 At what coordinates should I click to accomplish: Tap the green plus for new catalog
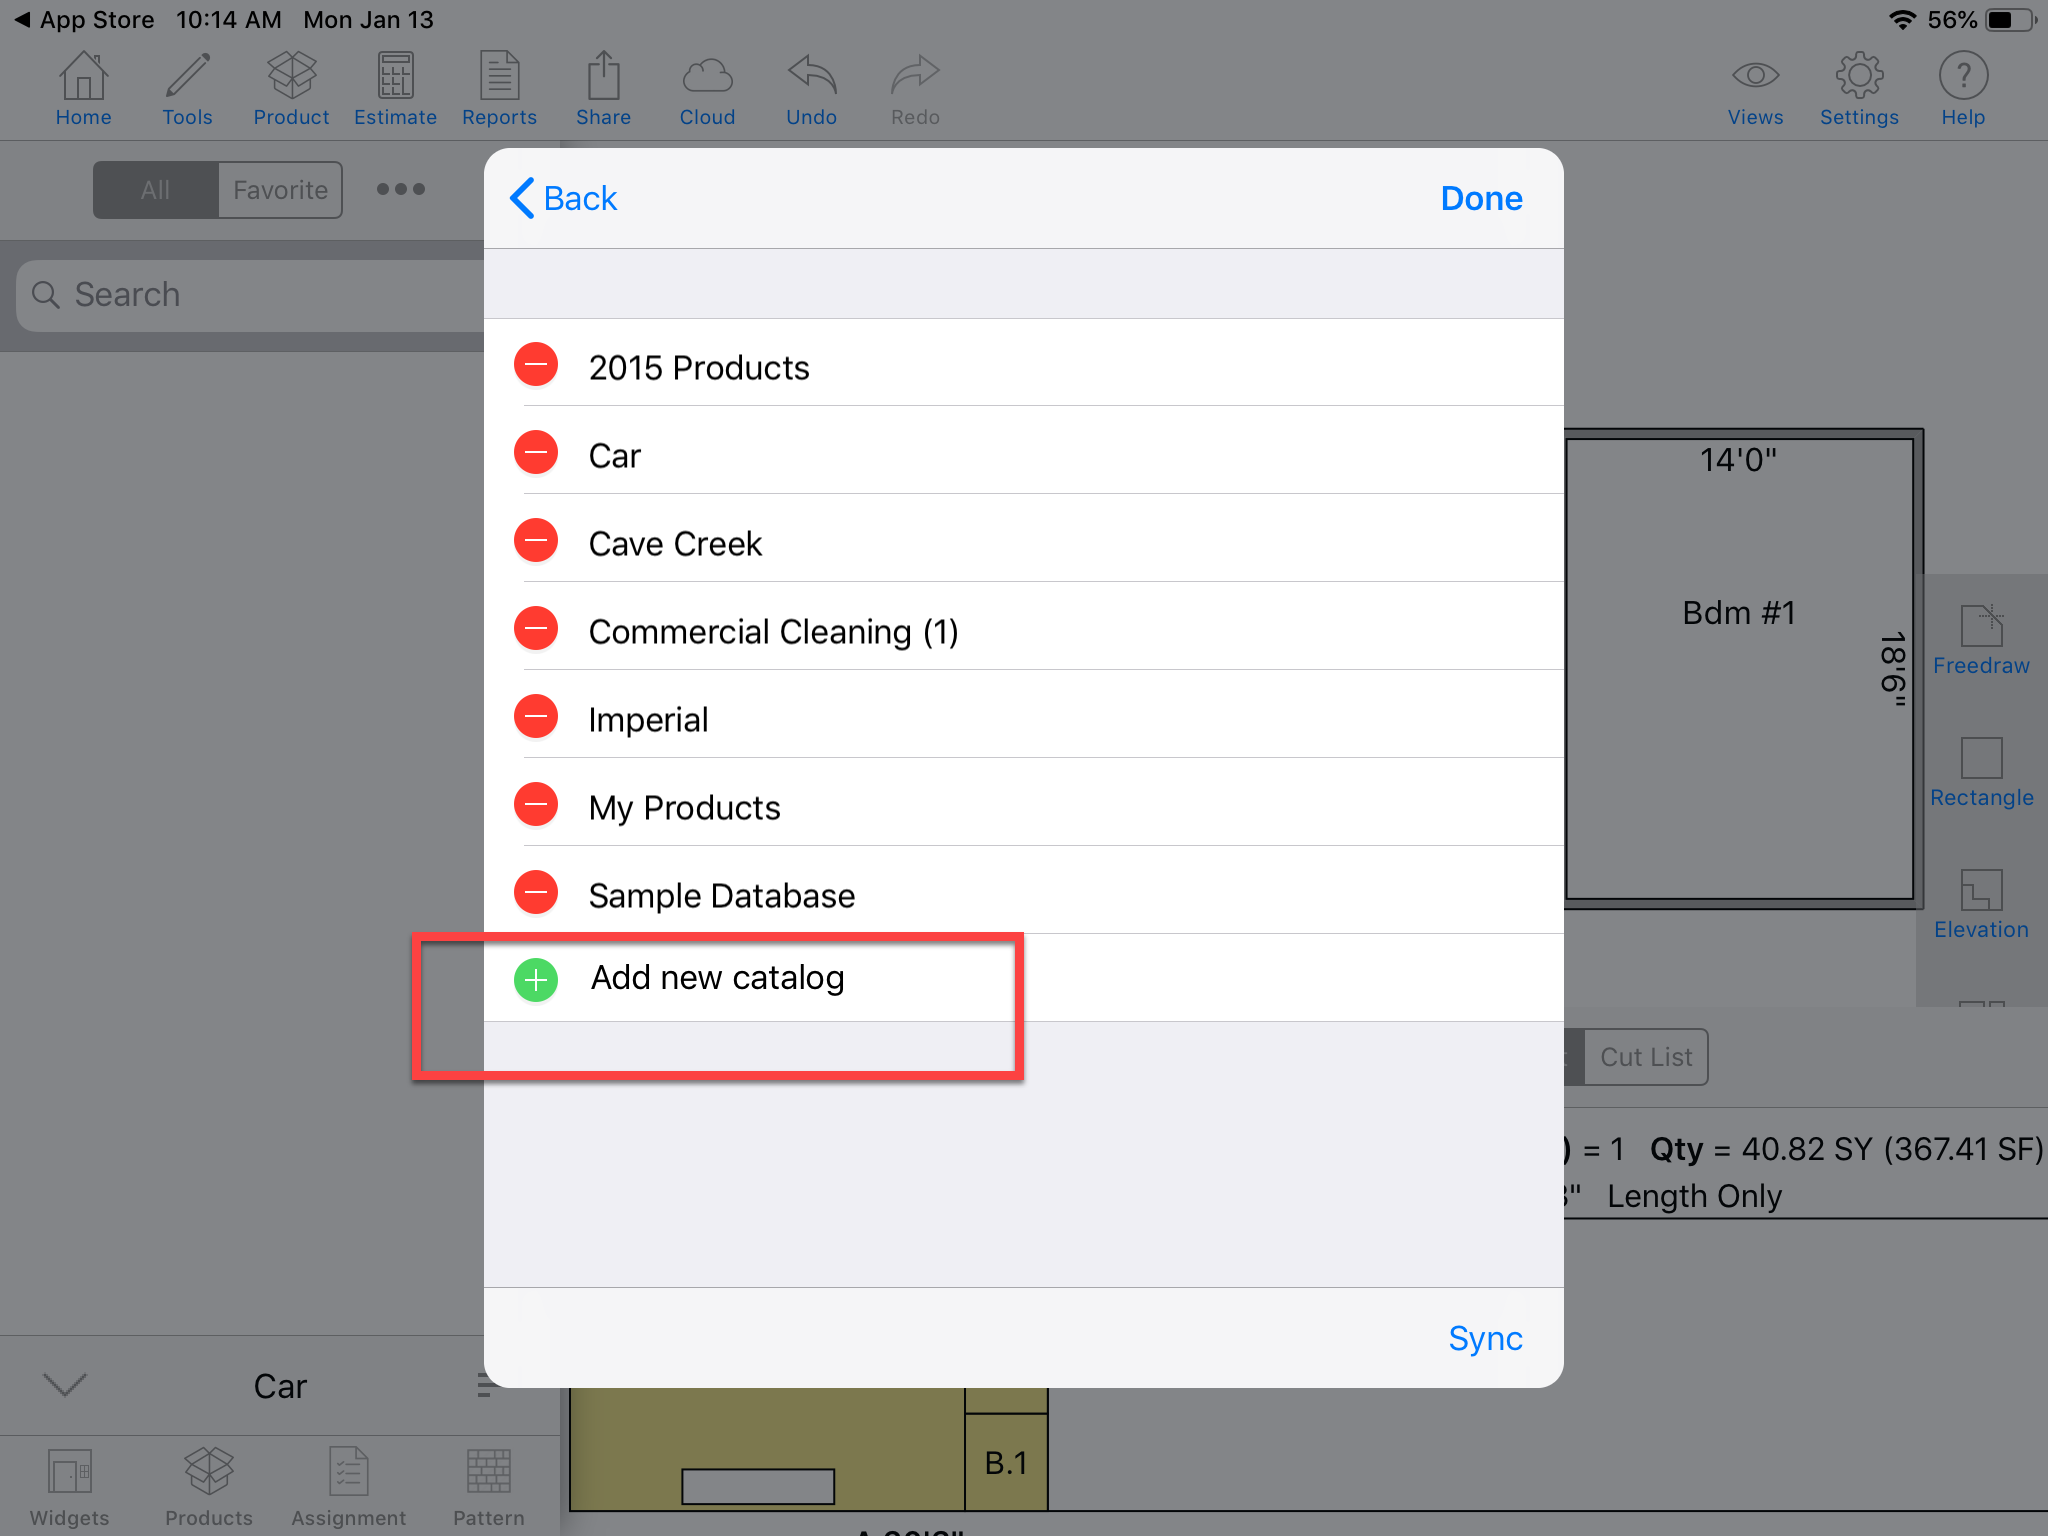tap(536, 980)
